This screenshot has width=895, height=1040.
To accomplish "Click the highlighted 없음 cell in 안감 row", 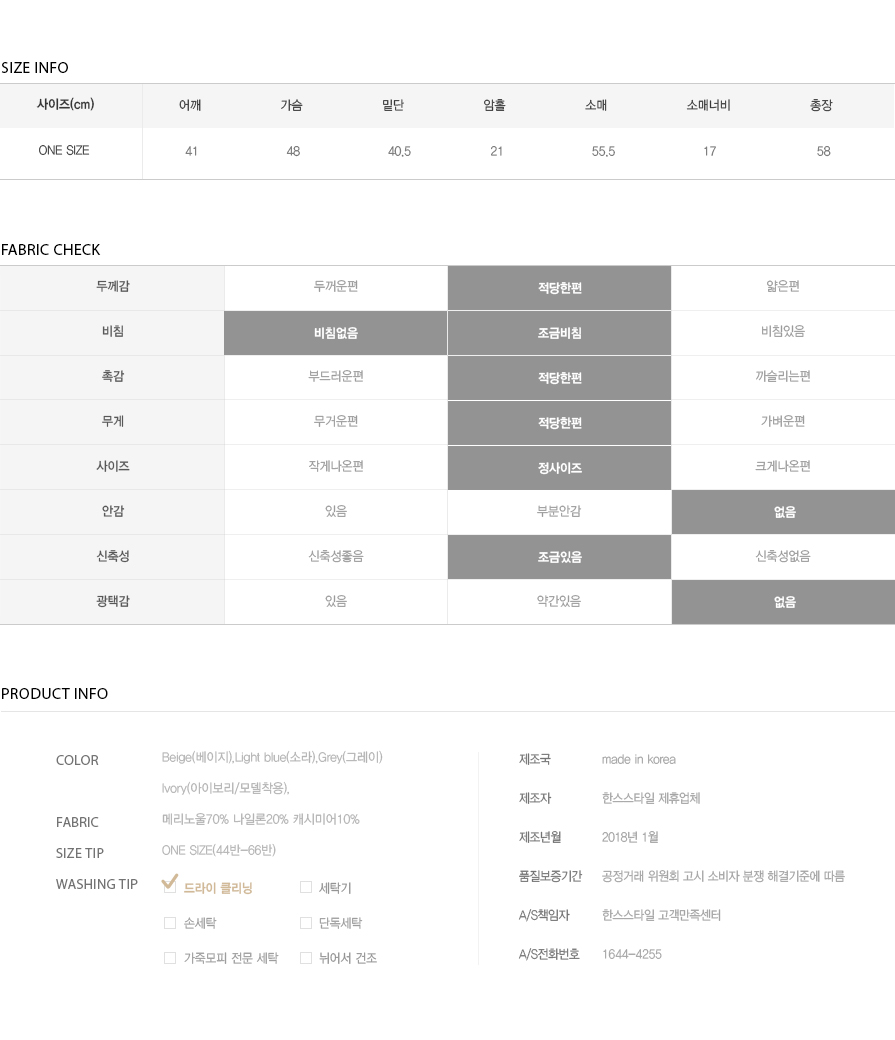I will pyautogui.click(x=784, y=512).
